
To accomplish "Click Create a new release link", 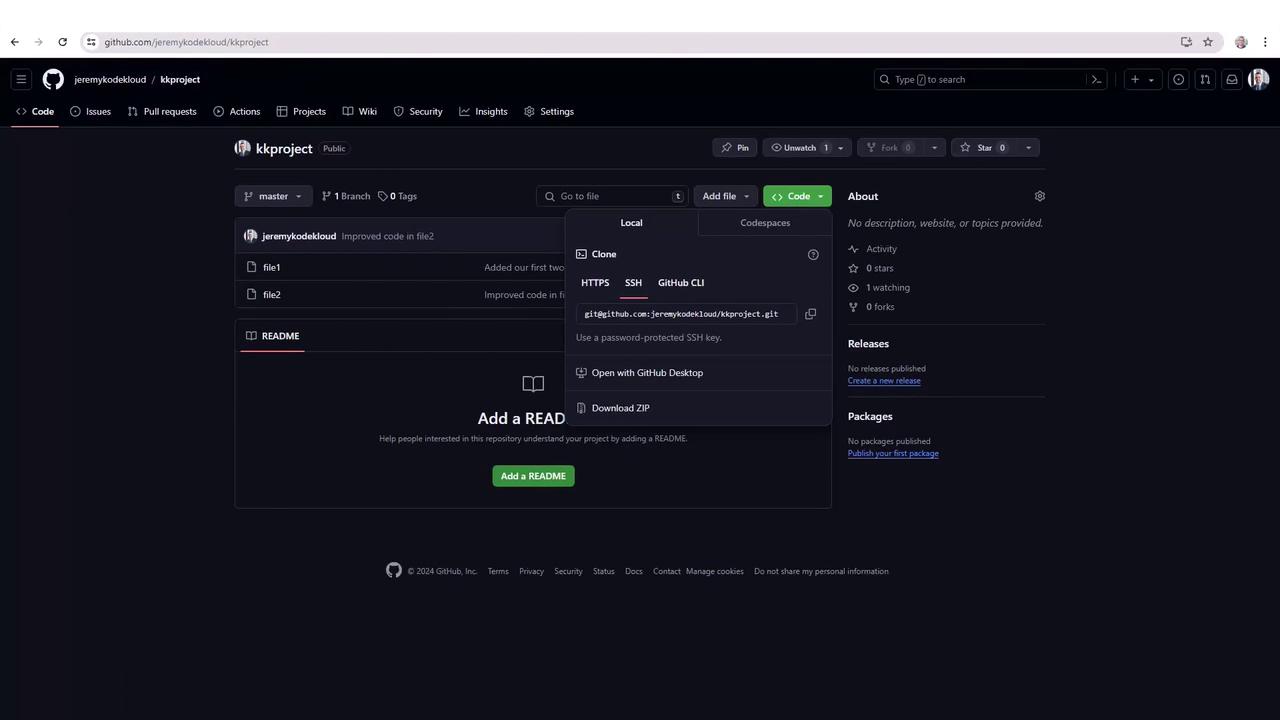I will coord(884,381).
